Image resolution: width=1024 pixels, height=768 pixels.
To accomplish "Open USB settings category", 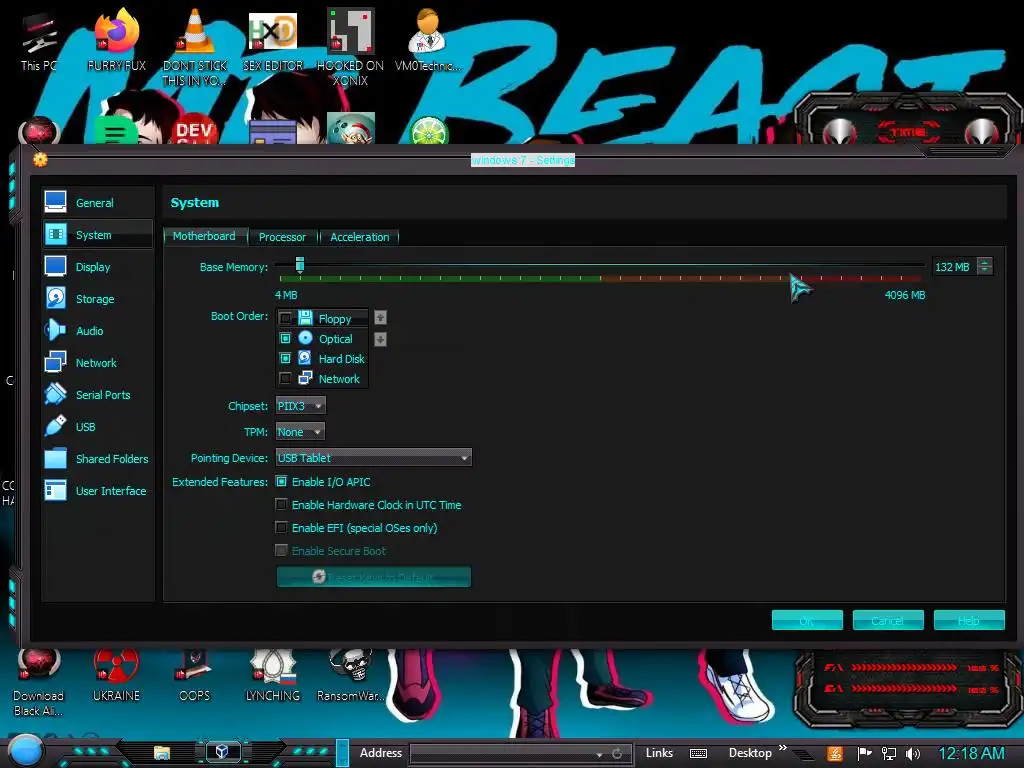I will pos(98,426).
